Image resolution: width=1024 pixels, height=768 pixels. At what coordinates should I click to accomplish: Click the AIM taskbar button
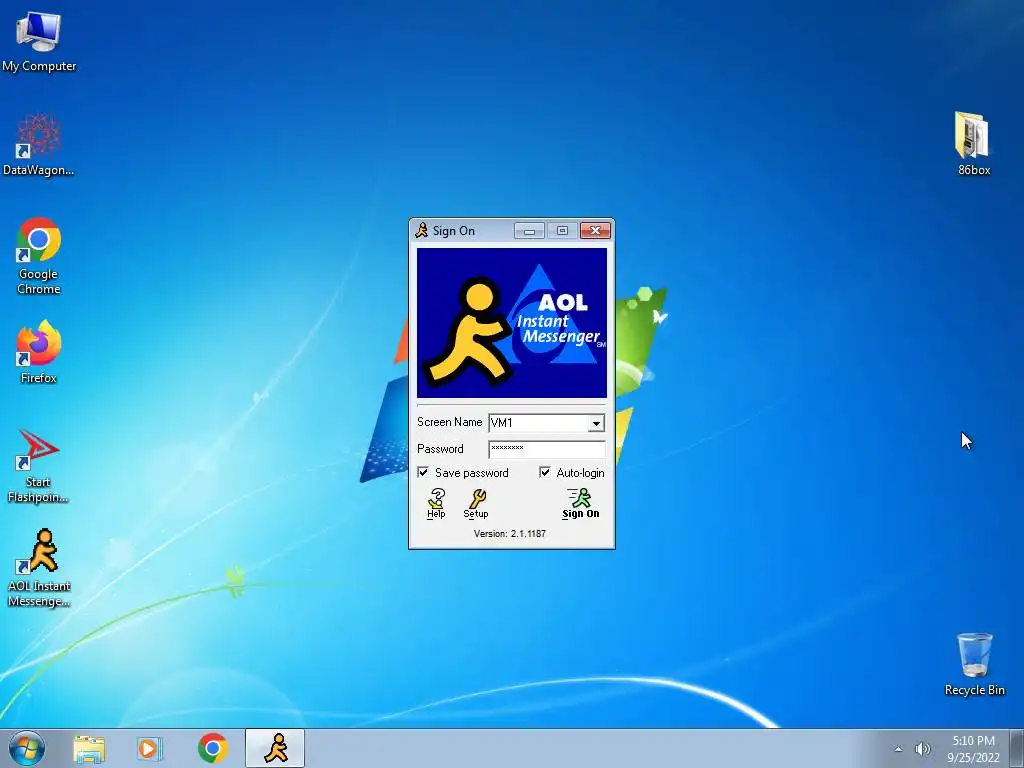coord(275,748)
